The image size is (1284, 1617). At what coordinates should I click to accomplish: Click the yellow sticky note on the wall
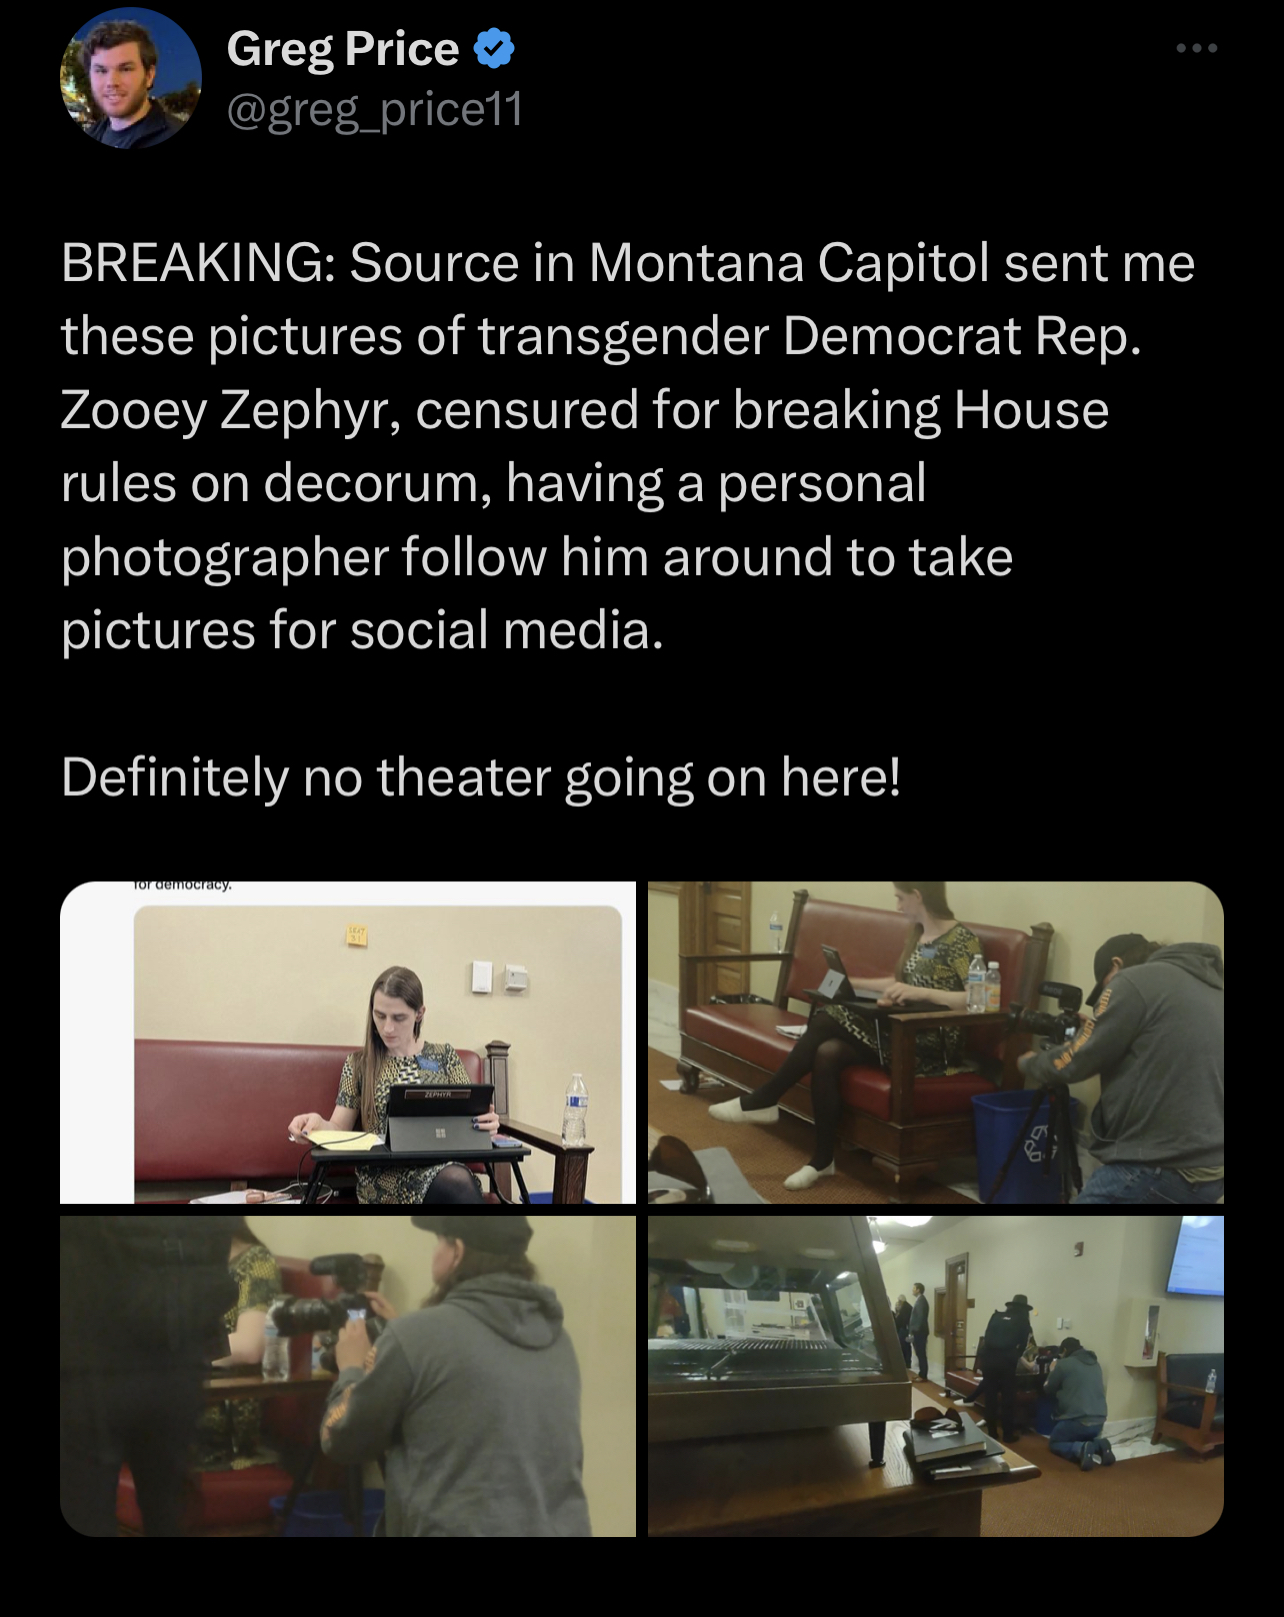[357, 935]
